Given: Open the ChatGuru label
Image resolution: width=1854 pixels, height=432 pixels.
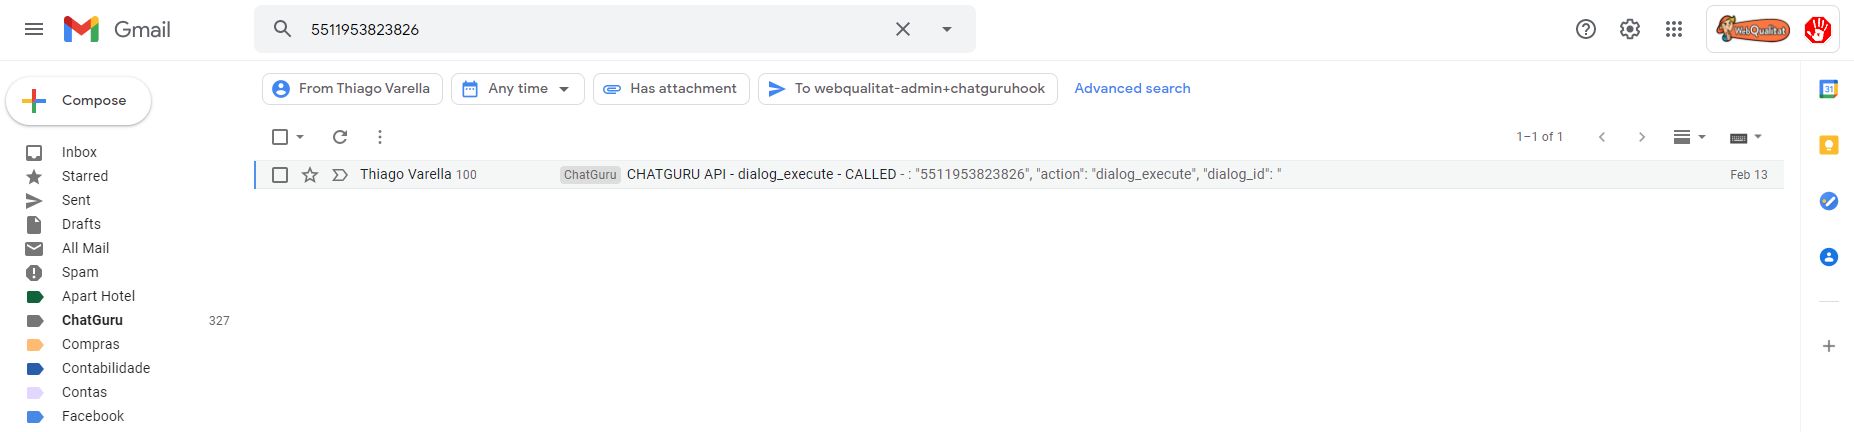Looking at the screenshot, I should 92,320.
